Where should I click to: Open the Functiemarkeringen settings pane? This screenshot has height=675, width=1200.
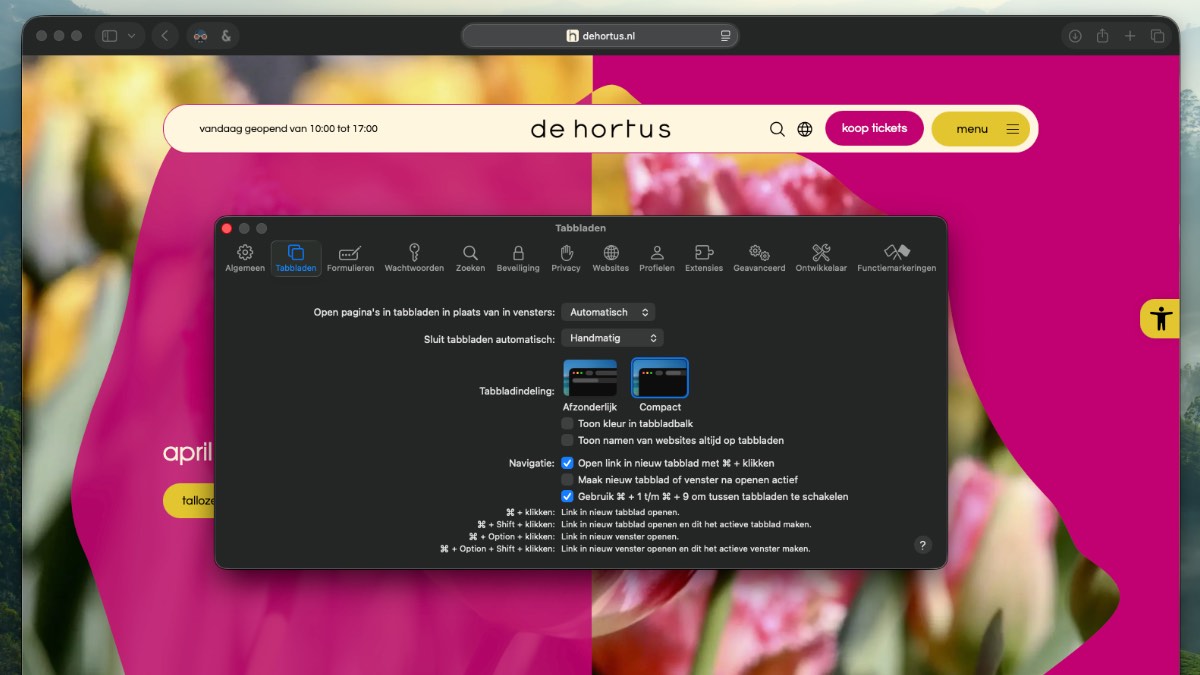click(x=896, y=258)
